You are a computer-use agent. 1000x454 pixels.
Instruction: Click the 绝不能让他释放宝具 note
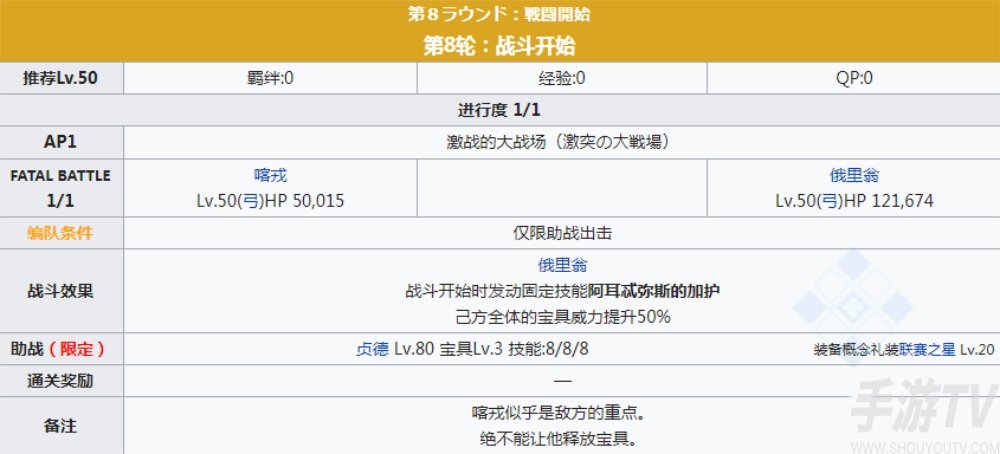click(x=559, y=439)
